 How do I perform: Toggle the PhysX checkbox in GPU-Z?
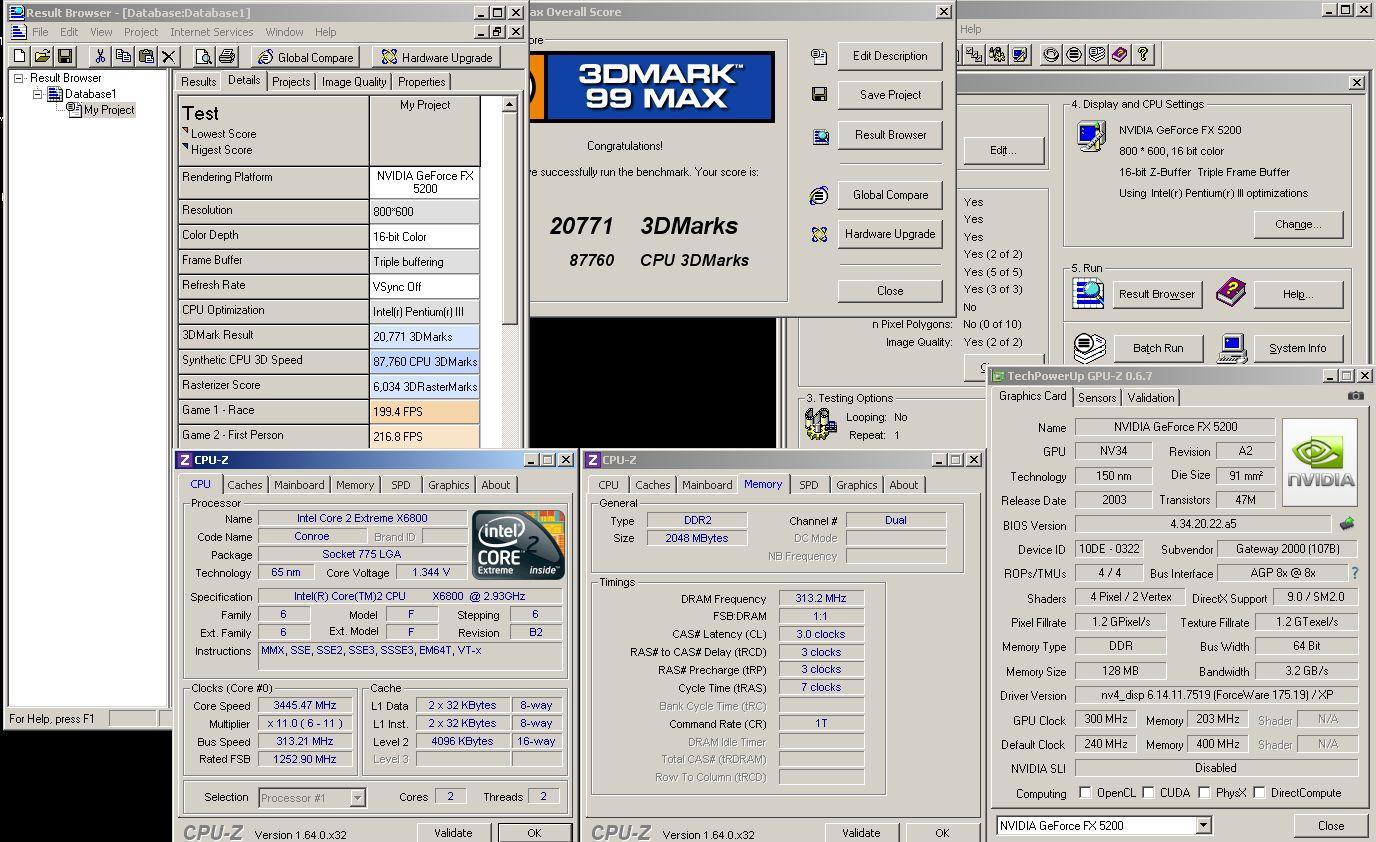(1203, 793)
